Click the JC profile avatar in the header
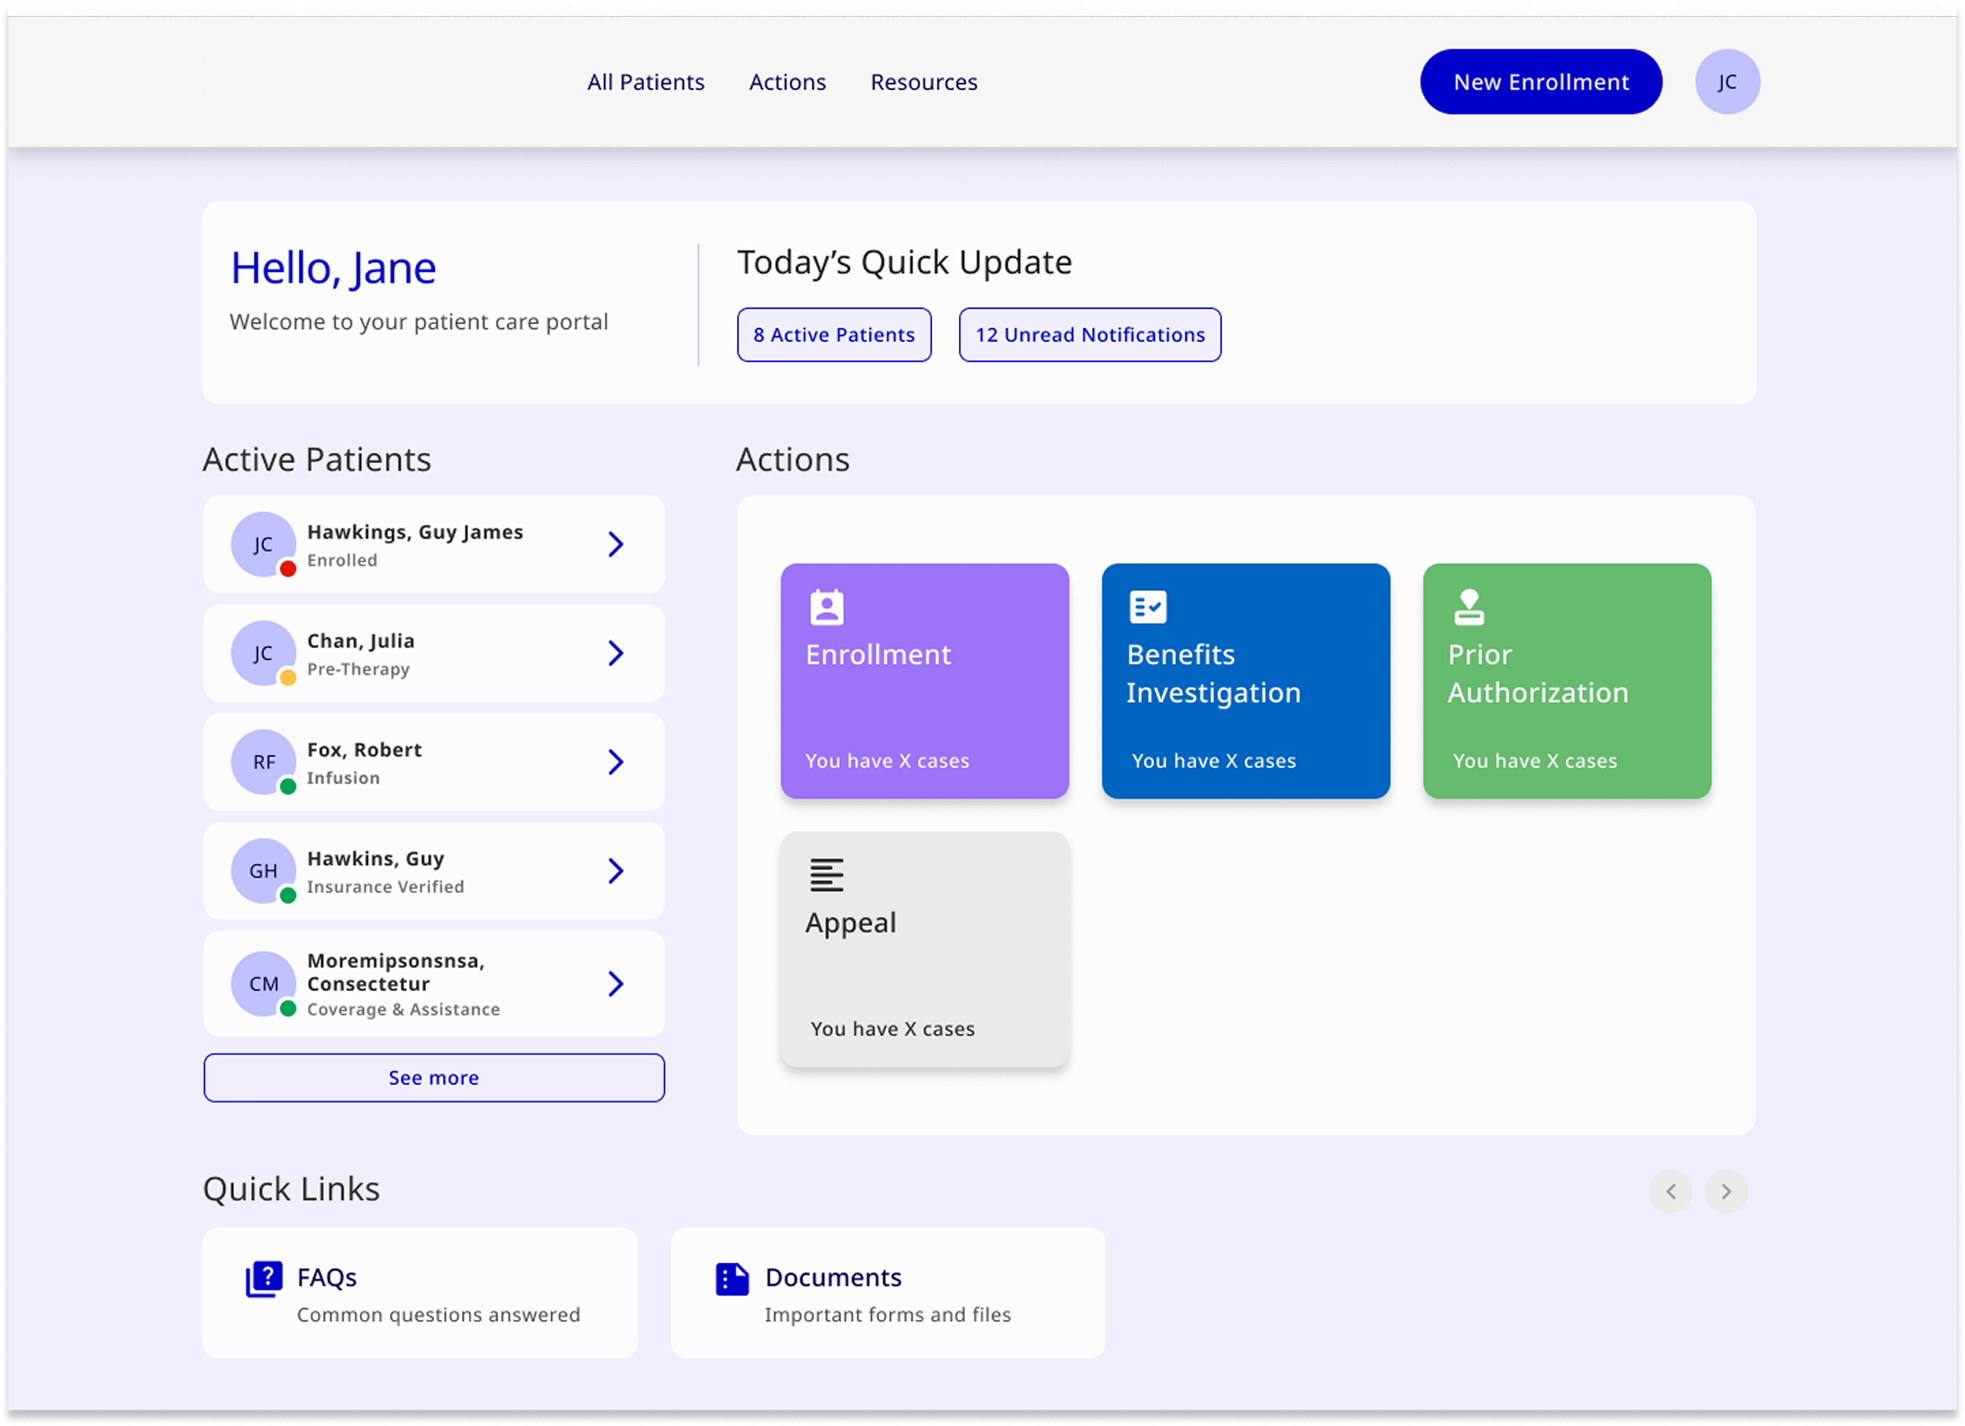1965x1426 pixels. (x=1727, y=81)
